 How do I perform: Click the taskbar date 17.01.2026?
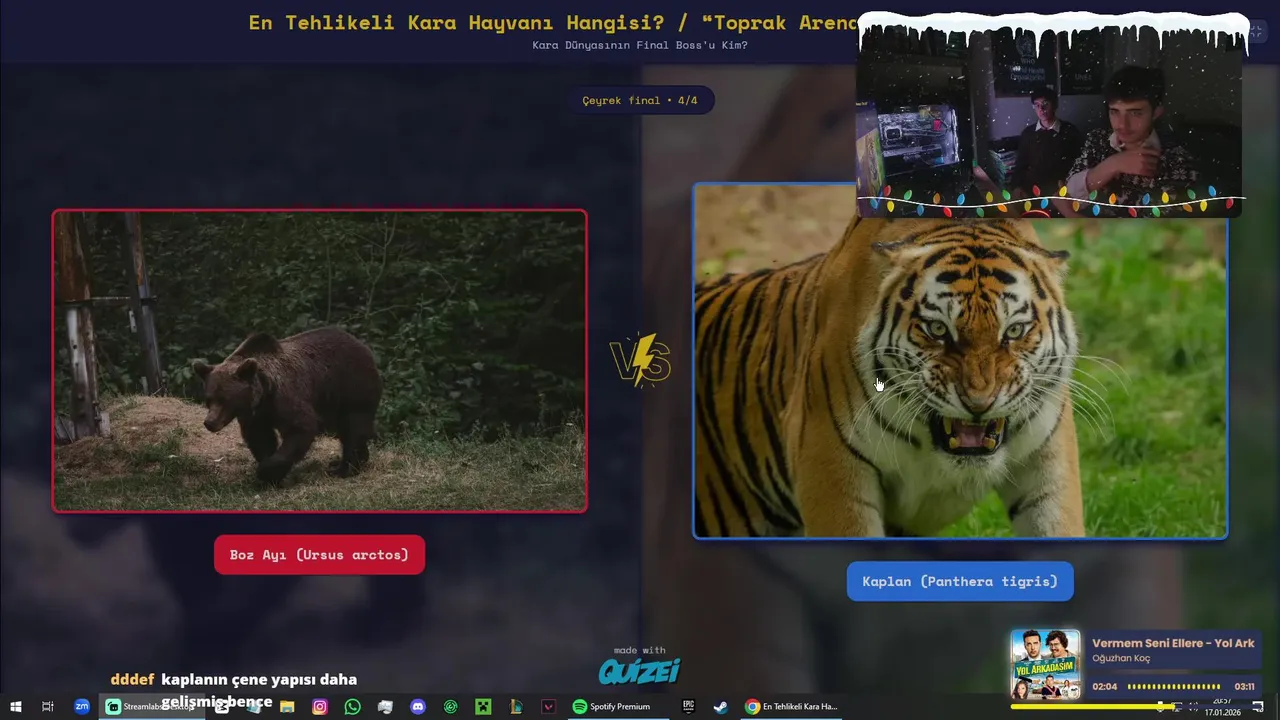tap(1222, 712)
